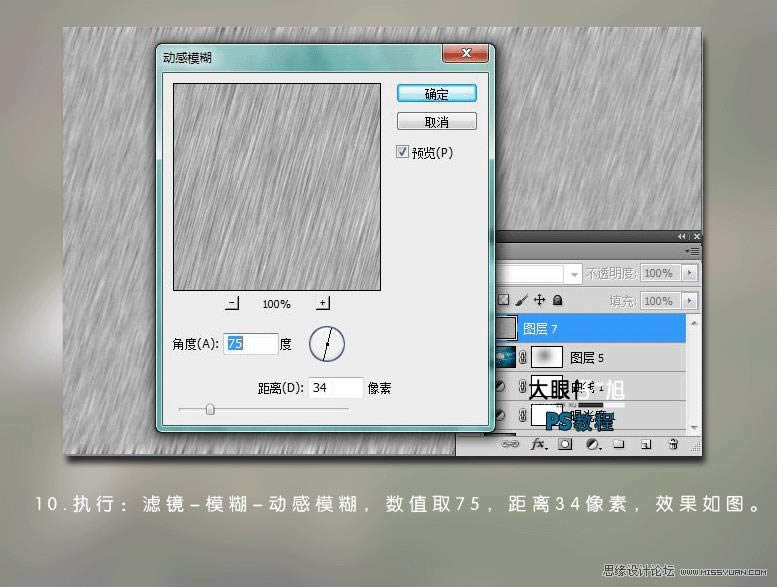Toggle lock transparent pixels checker icon
The height and width of the screenshot is (587, 777).
tap(504, 300)
